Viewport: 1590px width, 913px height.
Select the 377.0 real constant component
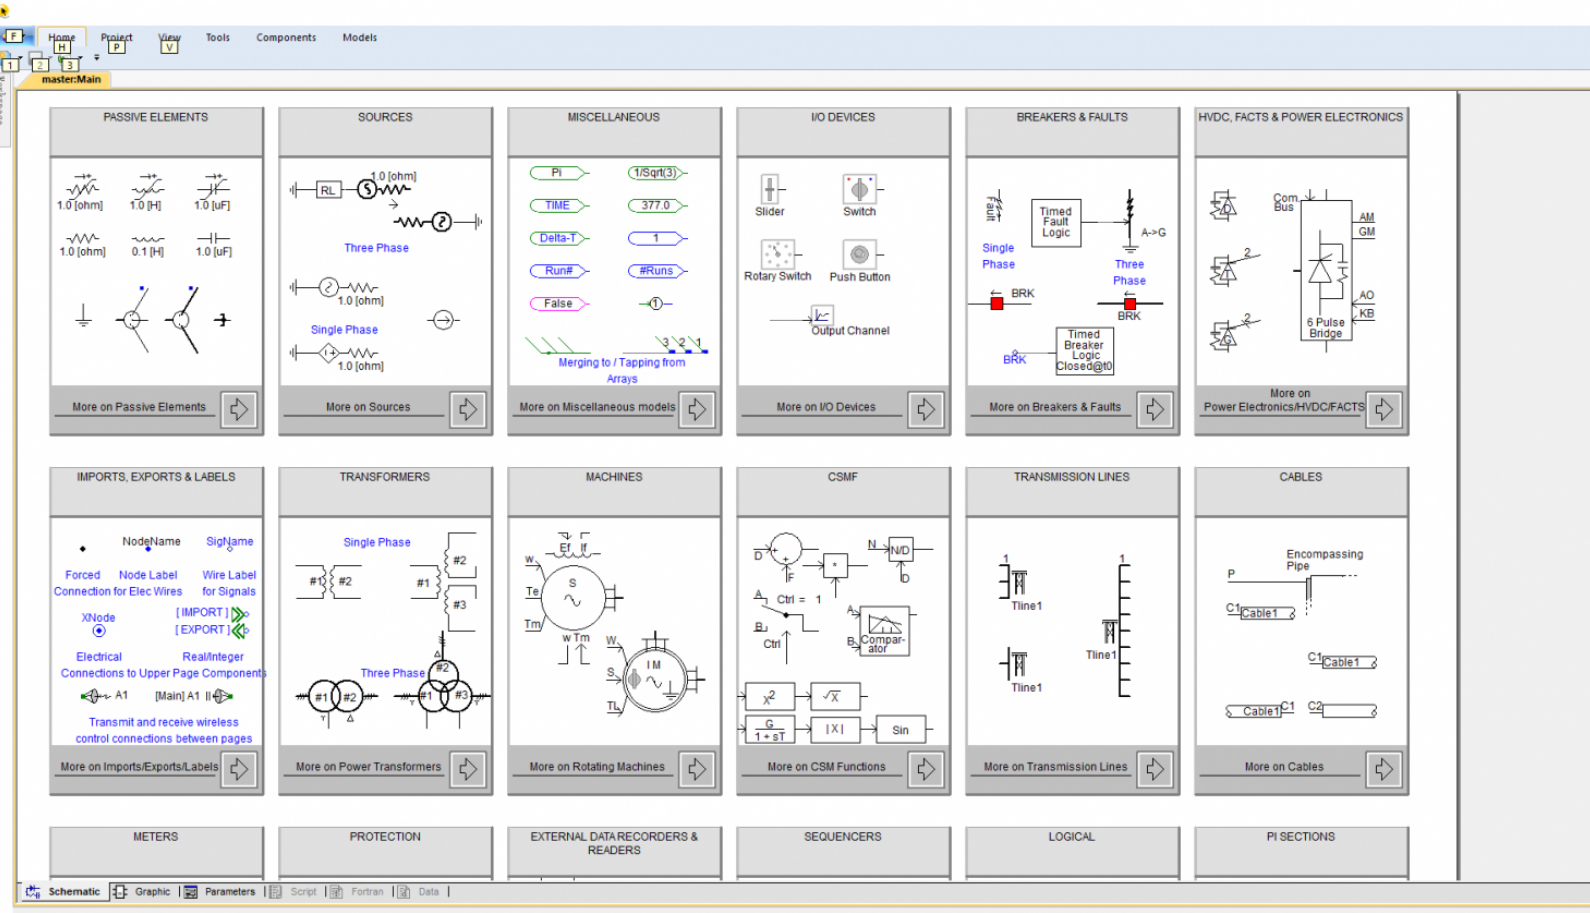(657, 206)
